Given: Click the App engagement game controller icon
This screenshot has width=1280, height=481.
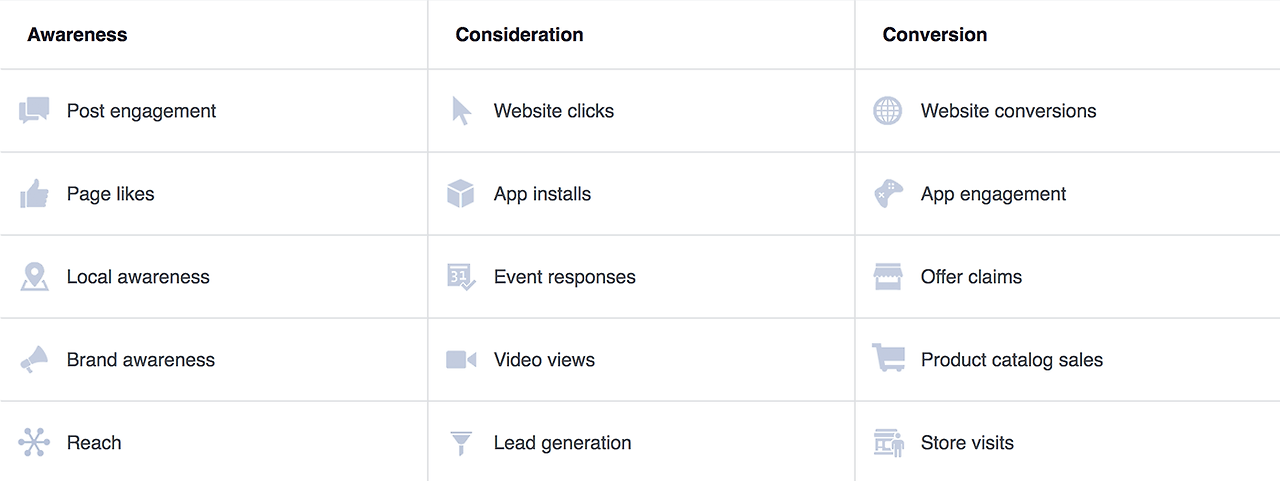Looking at the screenshot, I should click(x=888, y=194).
